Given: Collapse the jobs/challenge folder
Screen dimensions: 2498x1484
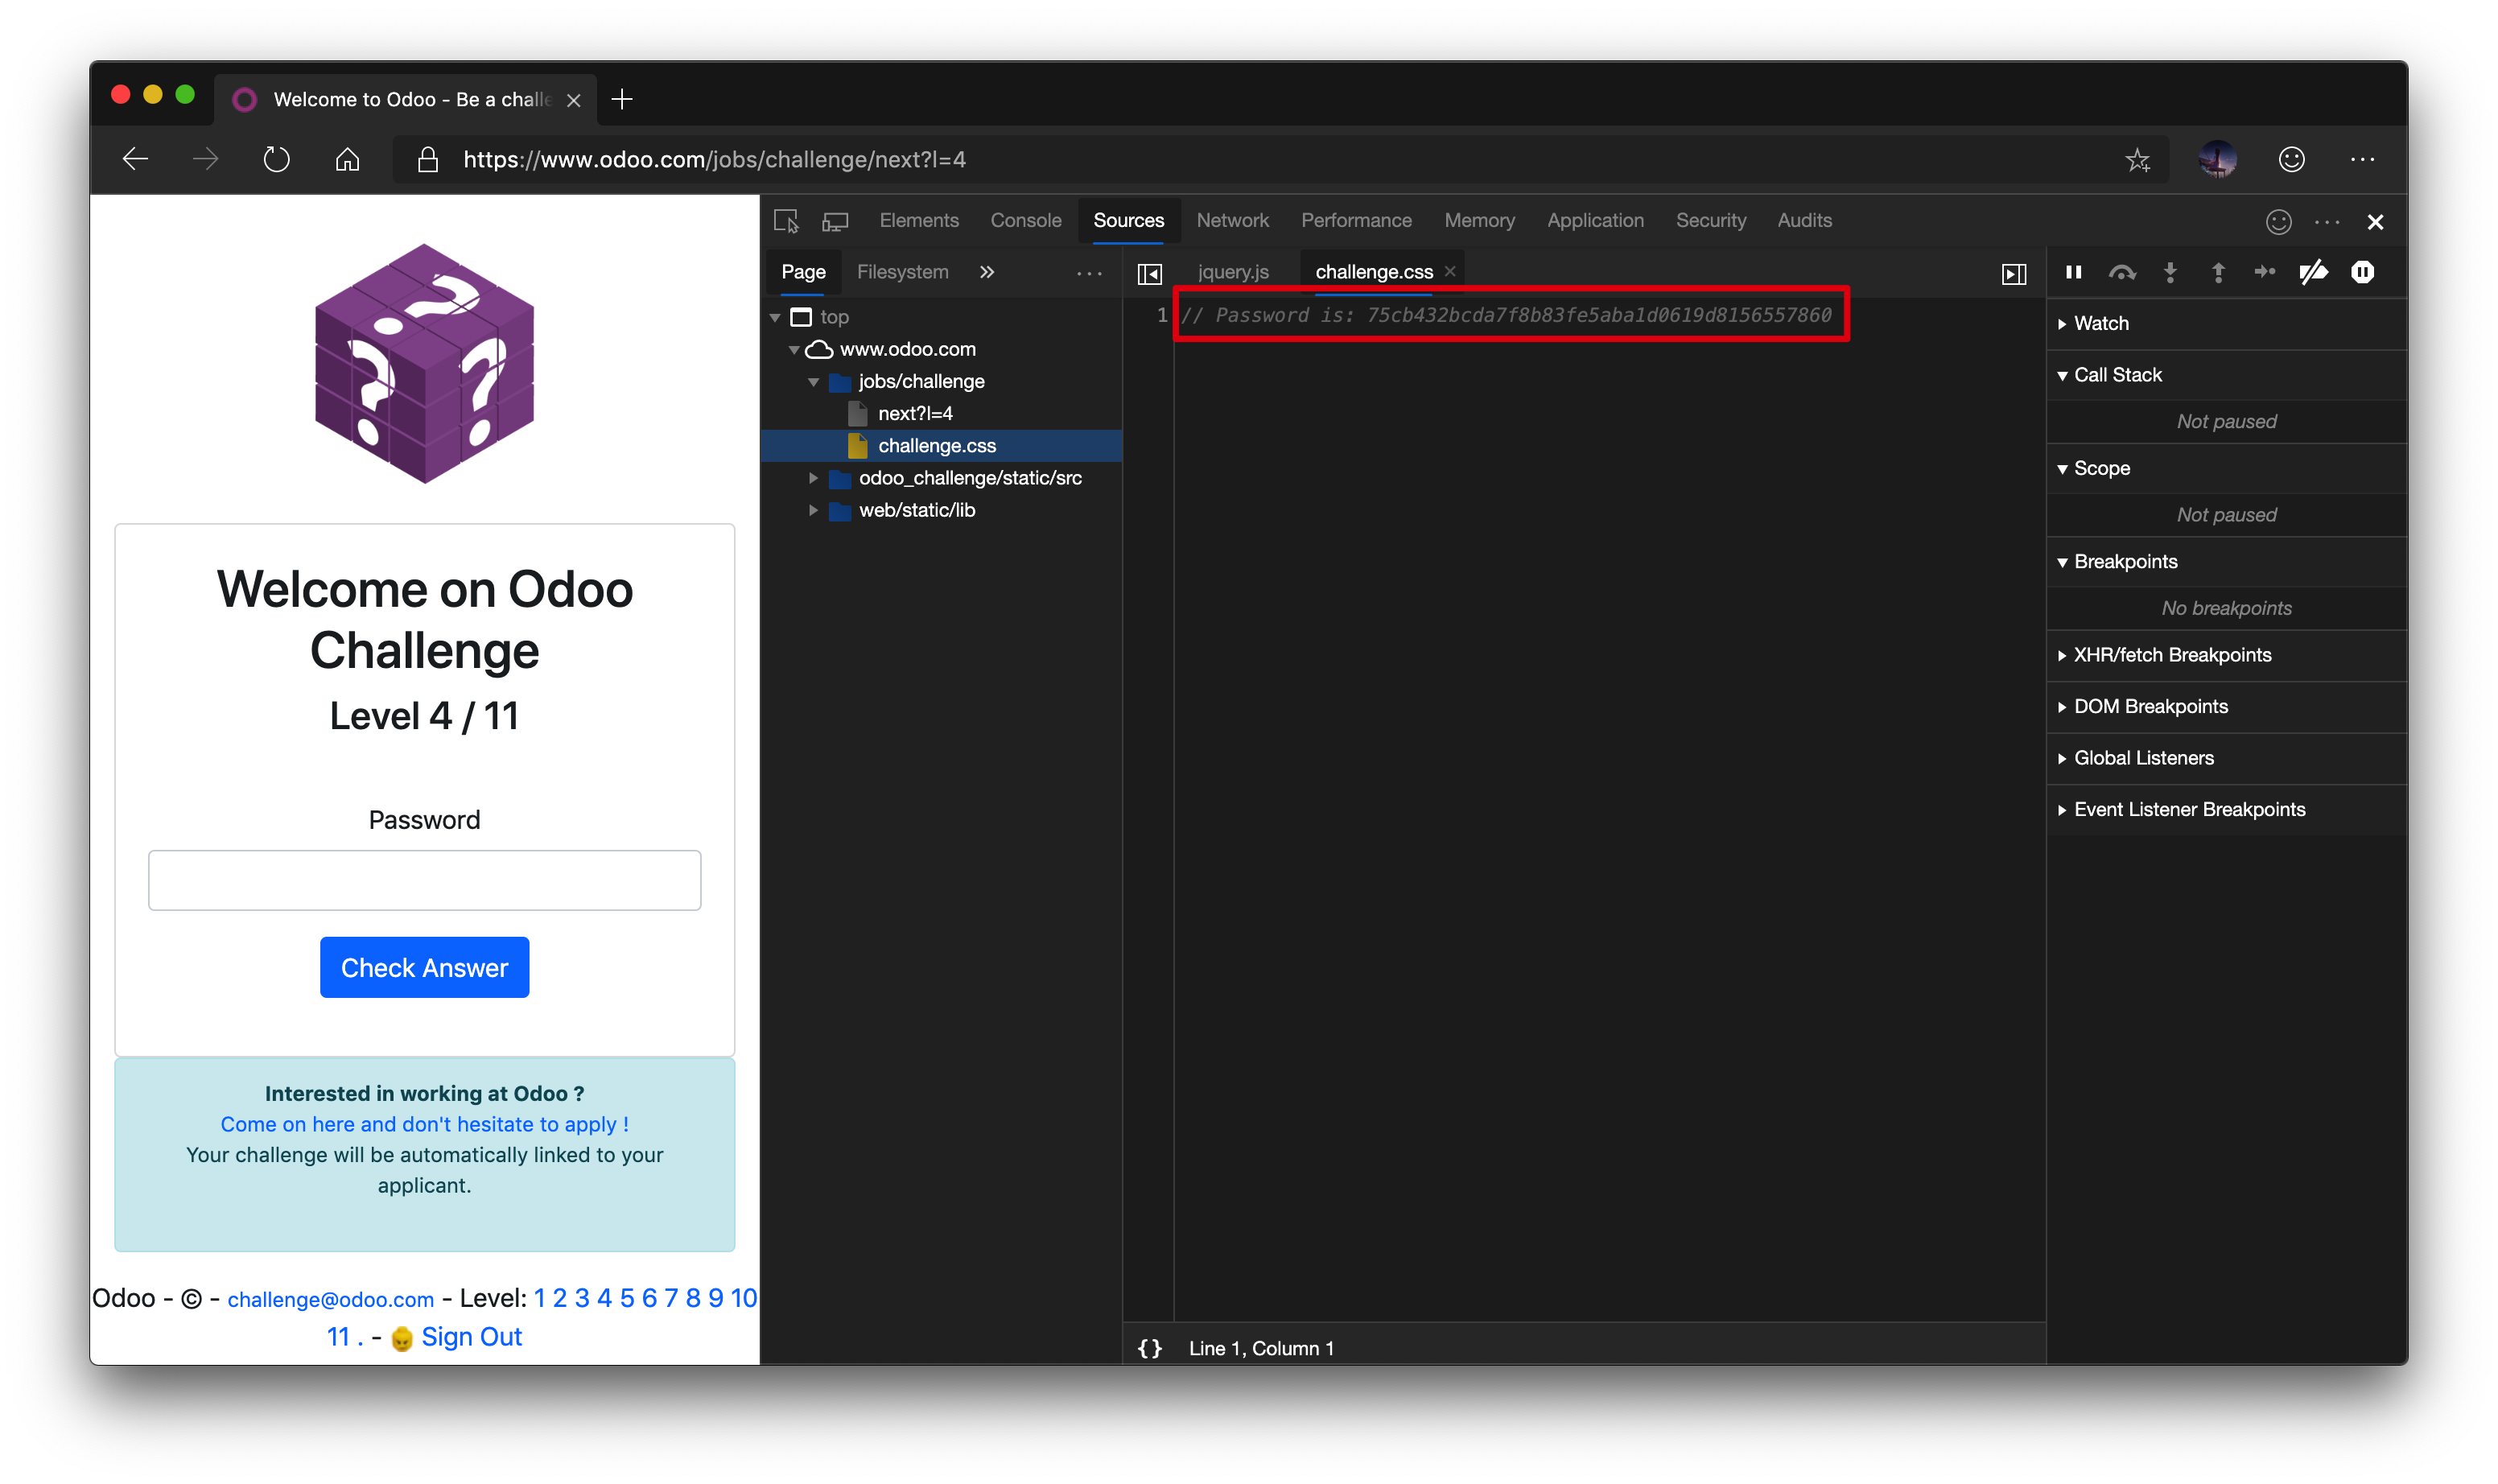Looking at the screenshot, I should pos(813,382).
